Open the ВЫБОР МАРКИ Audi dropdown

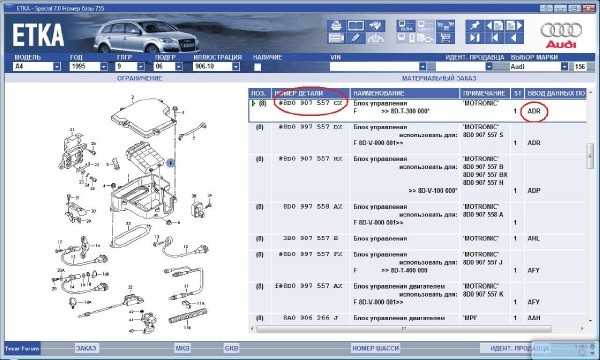(564, 67)
